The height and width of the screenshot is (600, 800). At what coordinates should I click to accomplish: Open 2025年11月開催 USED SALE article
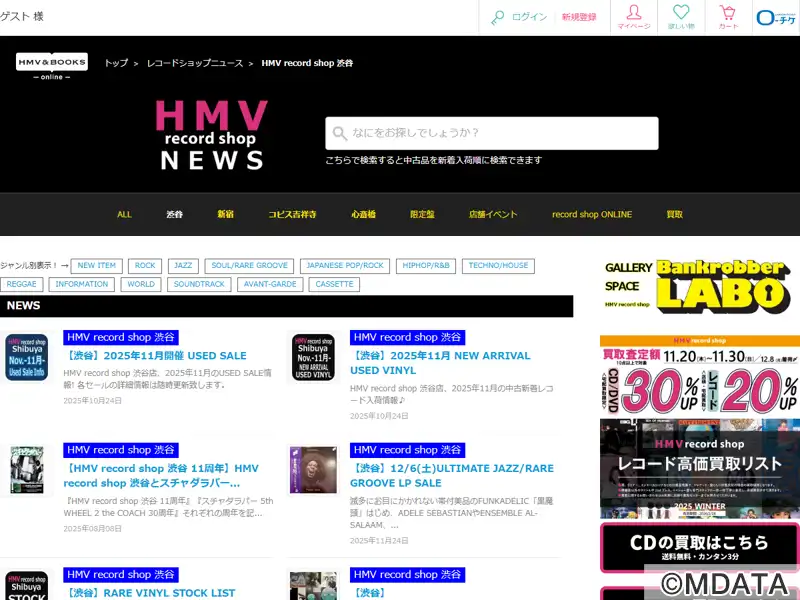click(155, 356)
